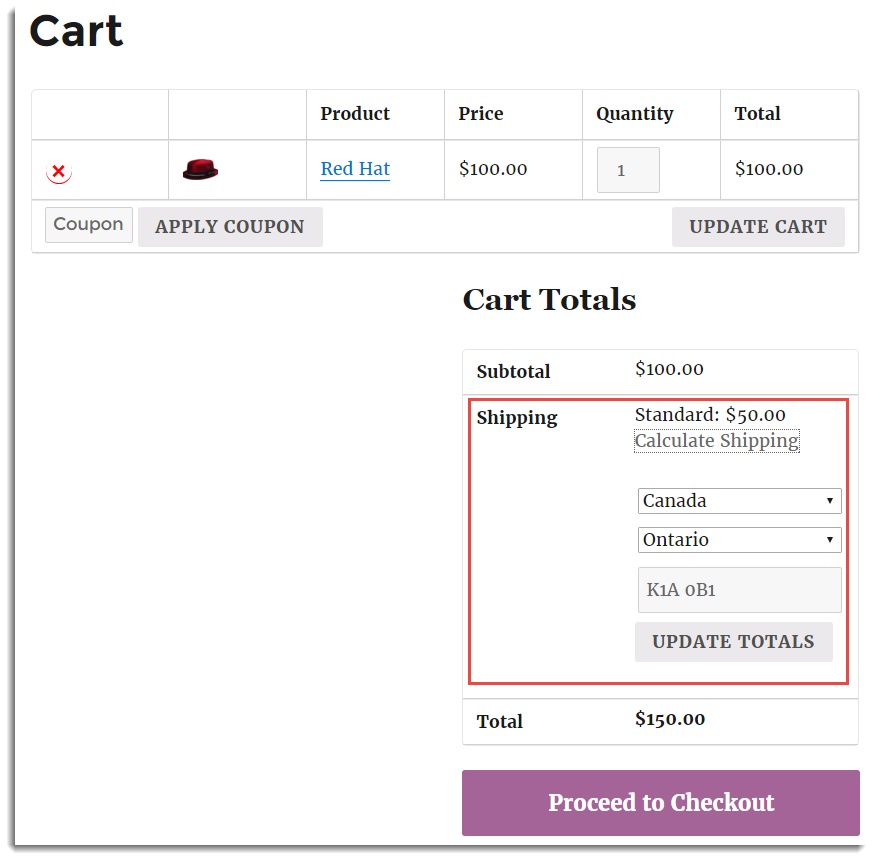Click the Shipping row label
Image resolution: width=872 pixels, height=860 pixels.
pyautogui.click(x=517, y=417)
